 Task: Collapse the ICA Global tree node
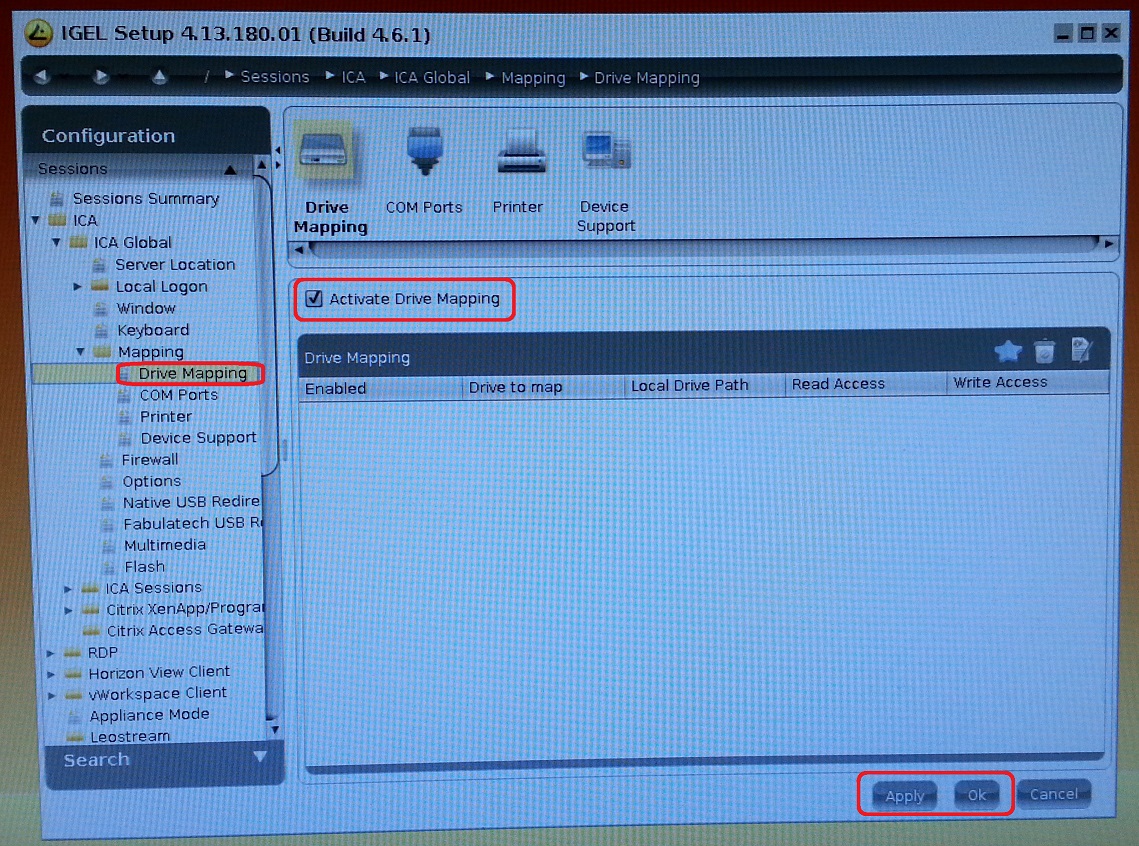pos(56,242)
